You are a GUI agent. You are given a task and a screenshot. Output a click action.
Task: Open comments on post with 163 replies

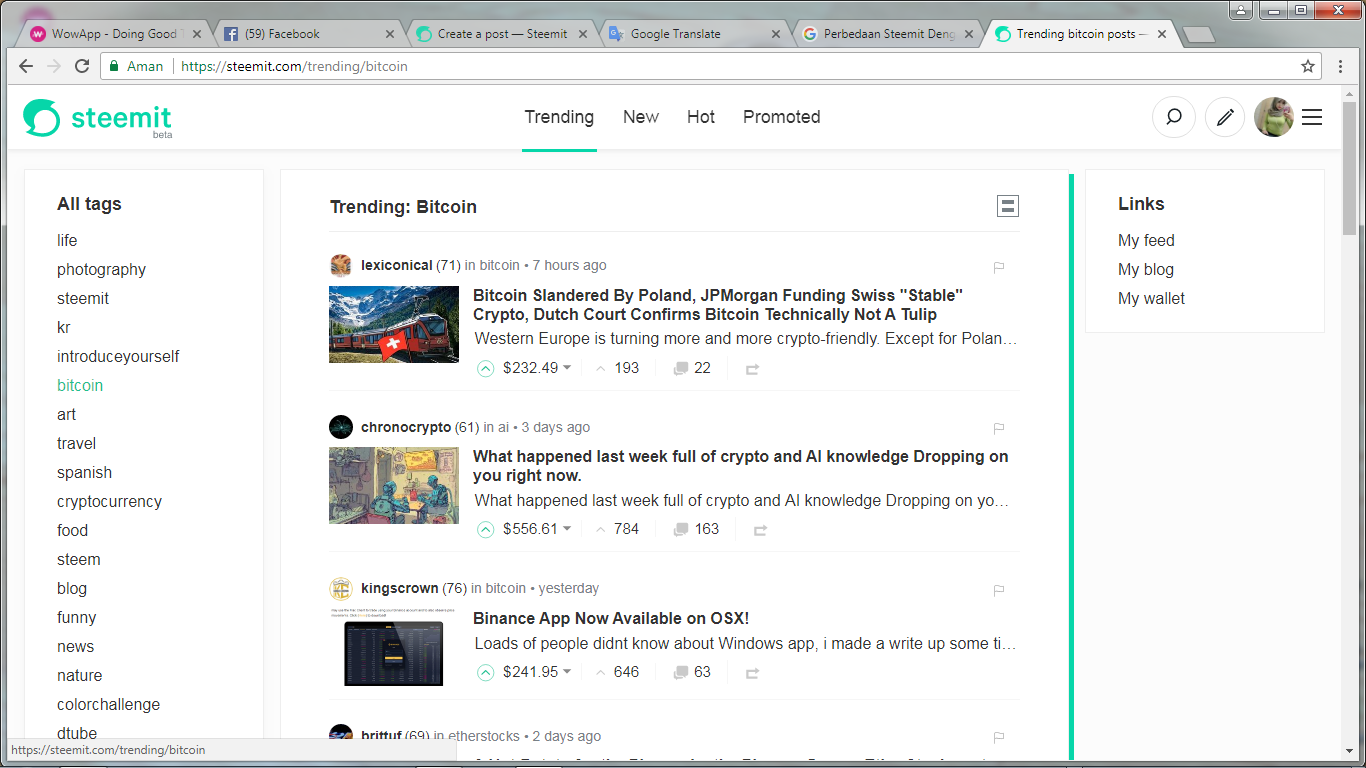pyautogui.click(x=696, y=529)
